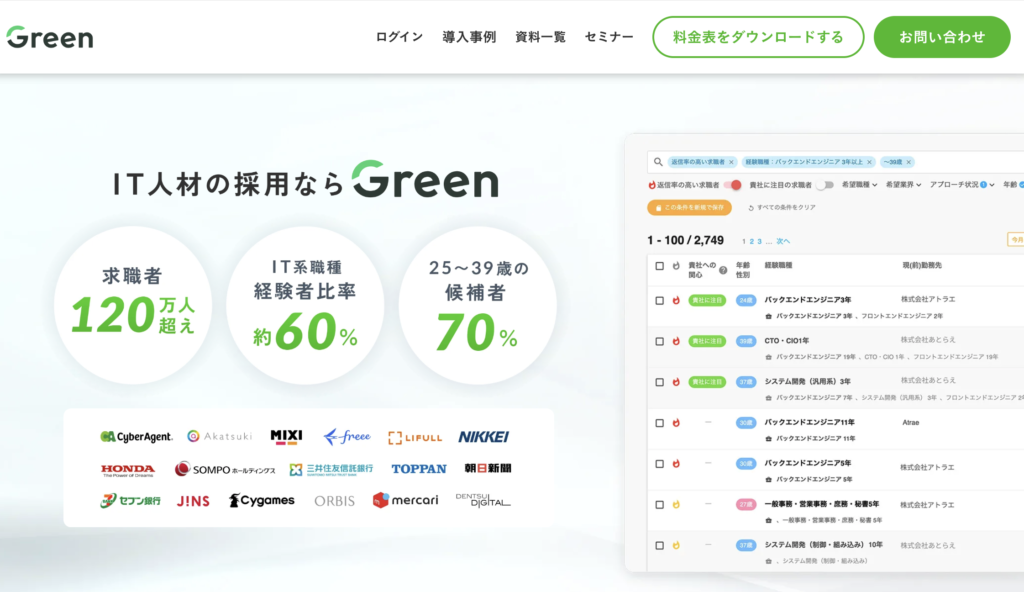Expand the アプローチ状況 dropdown
This screenshot has width=1024, height=592.
(962, 185)
